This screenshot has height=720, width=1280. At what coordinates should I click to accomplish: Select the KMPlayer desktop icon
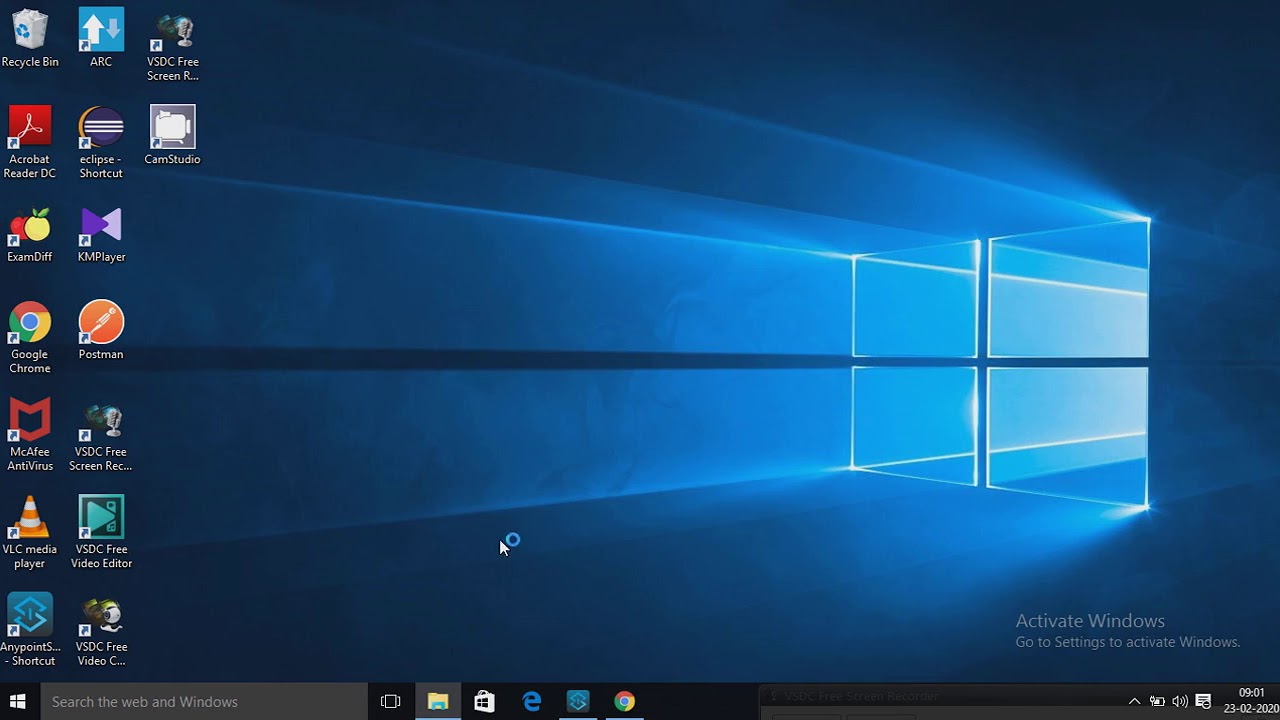(101, 235)
